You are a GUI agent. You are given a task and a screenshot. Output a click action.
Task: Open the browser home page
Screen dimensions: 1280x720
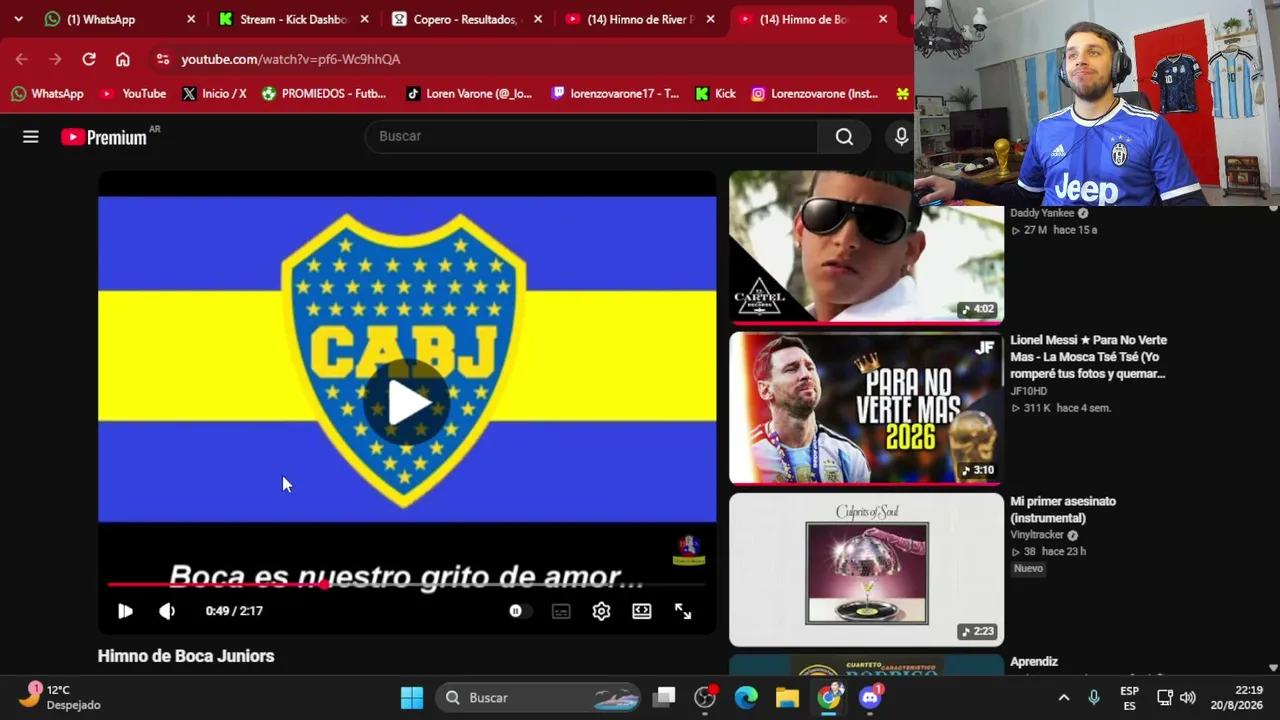[123, 59]
